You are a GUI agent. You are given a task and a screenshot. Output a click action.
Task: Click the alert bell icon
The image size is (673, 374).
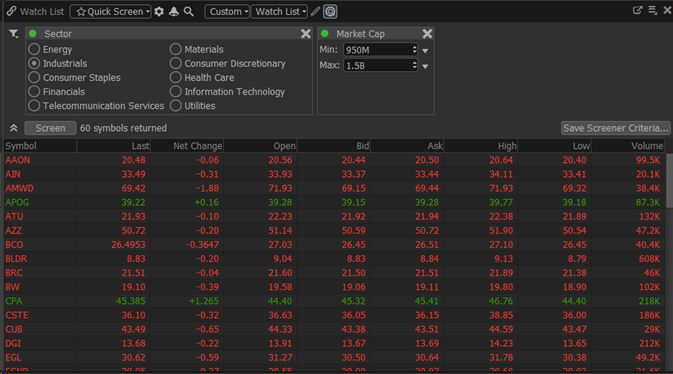tap(173, 12)
